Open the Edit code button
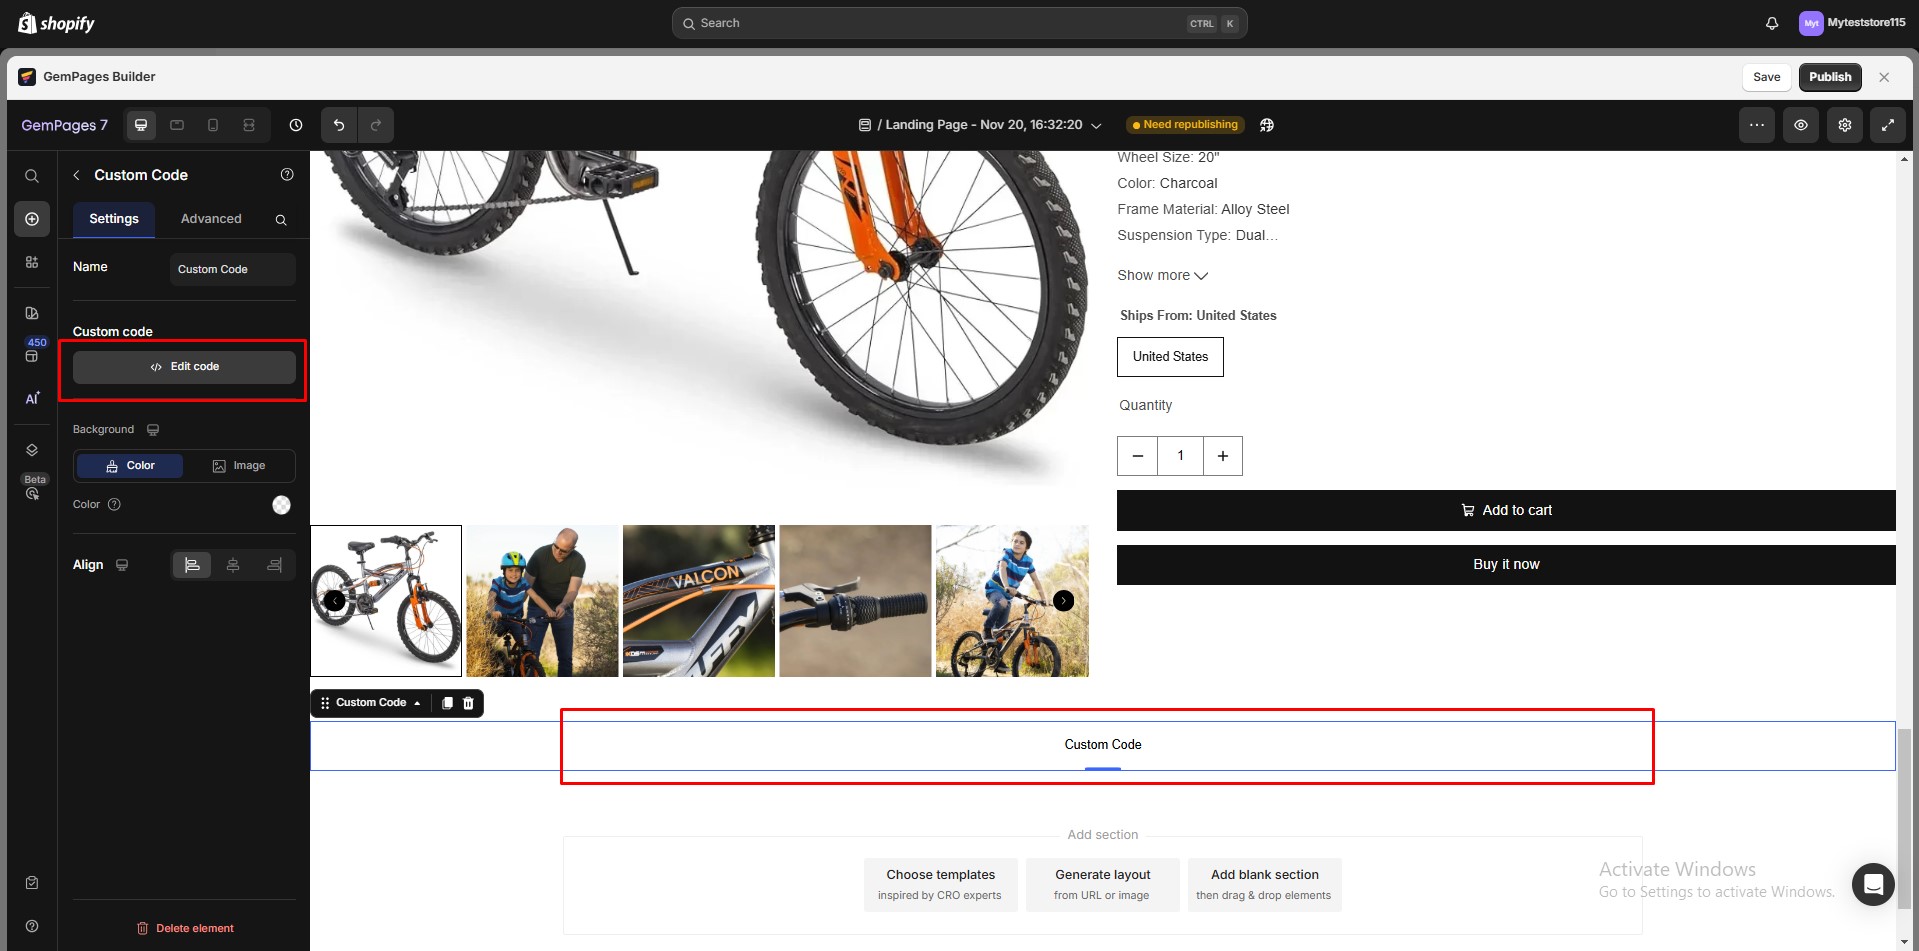This screenshot has height=951, width=1919. coord(184,366)
